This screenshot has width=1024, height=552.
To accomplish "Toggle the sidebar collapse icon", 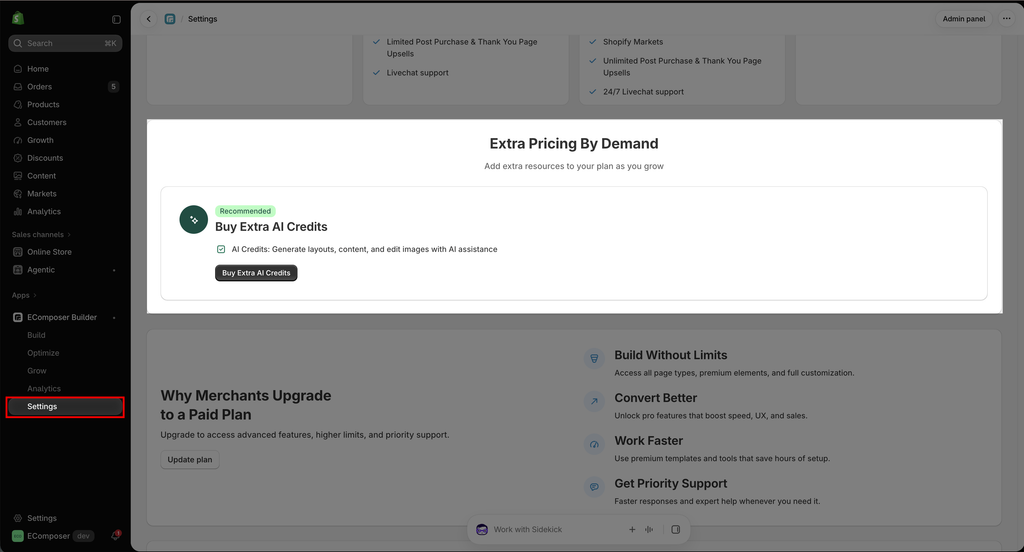I will tap(116, 20).
